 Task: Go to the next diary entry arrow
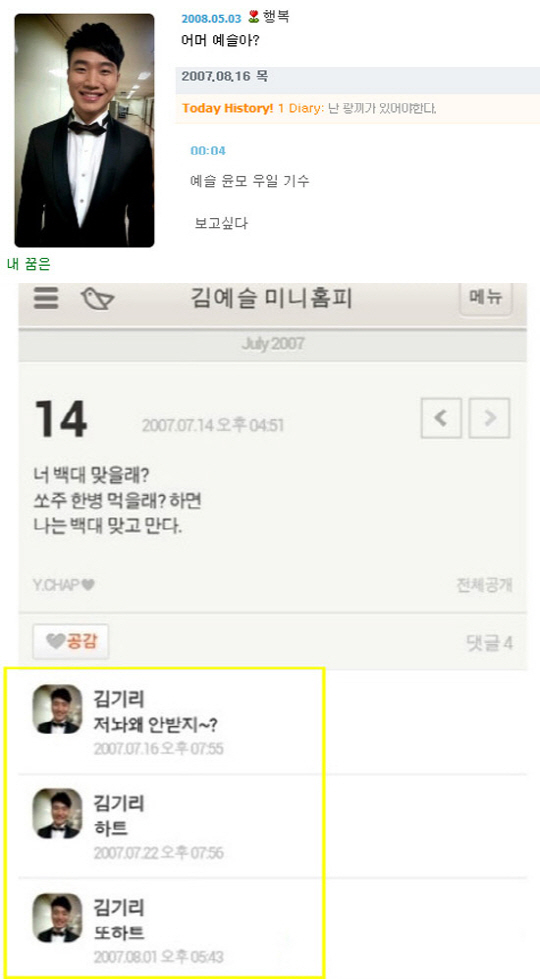489,418
